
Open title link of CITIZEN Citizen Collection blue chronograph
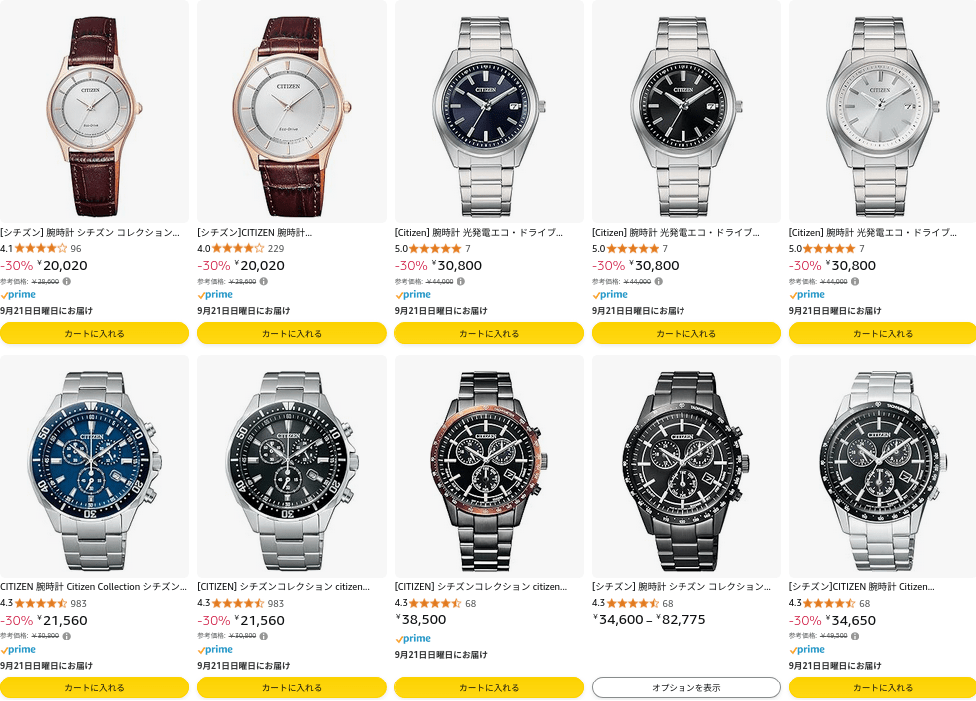93,586
